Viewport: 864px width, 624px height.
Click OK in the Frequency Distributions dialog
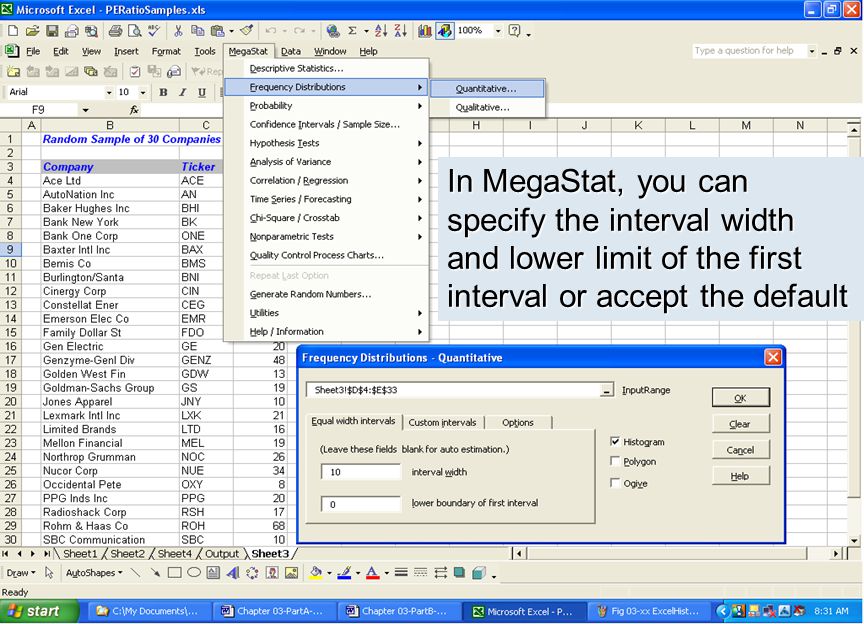click(x=740, y=397)
